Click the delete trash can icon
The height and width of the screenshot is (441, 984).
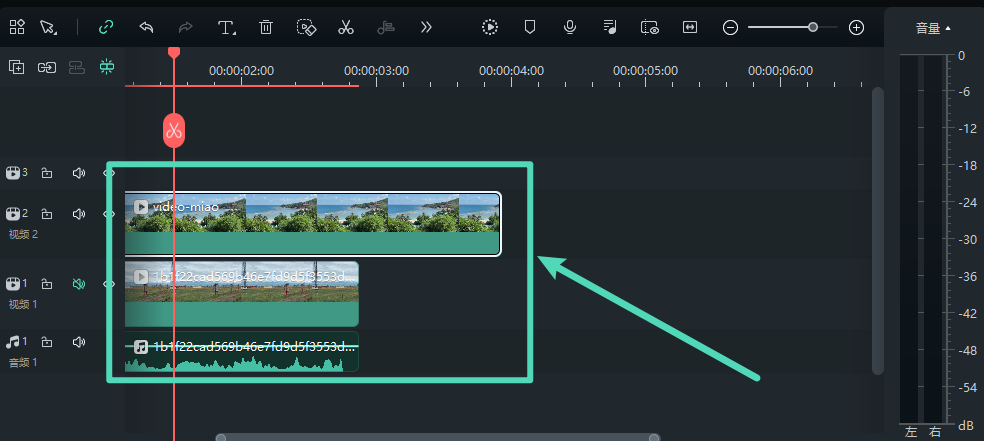point(266,27)
